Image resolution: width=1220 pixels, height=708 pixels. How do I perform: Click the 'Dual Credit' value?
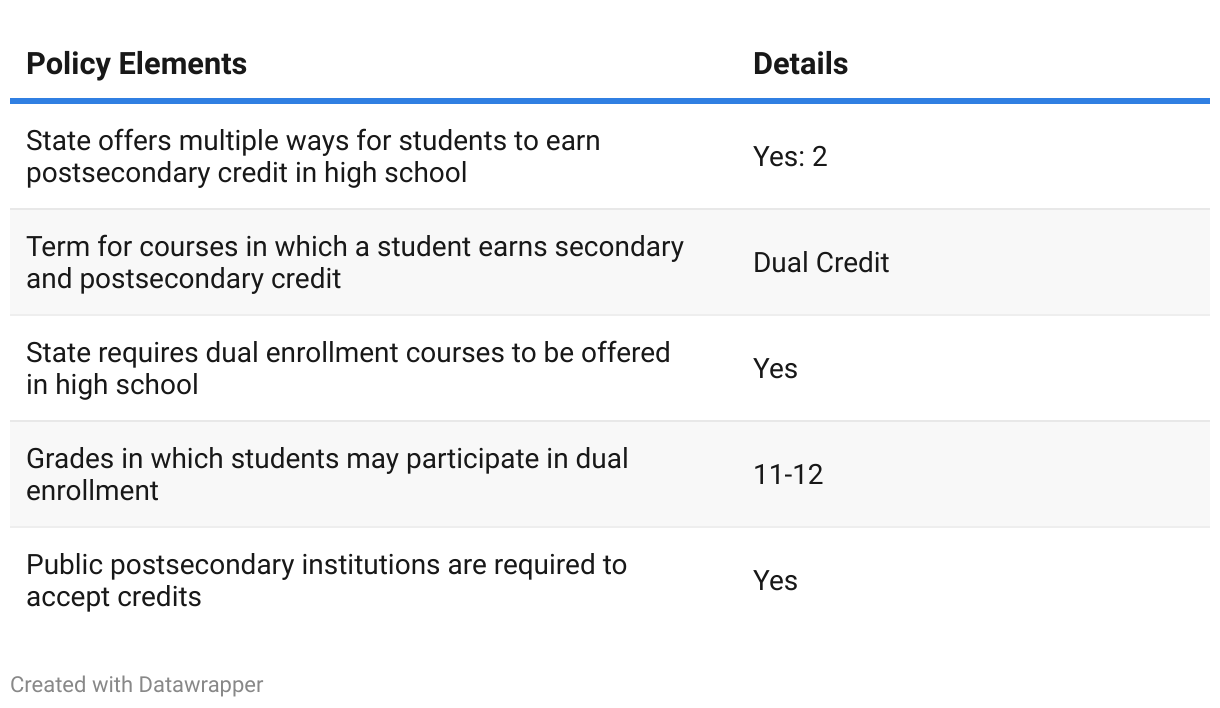[821, 263]
